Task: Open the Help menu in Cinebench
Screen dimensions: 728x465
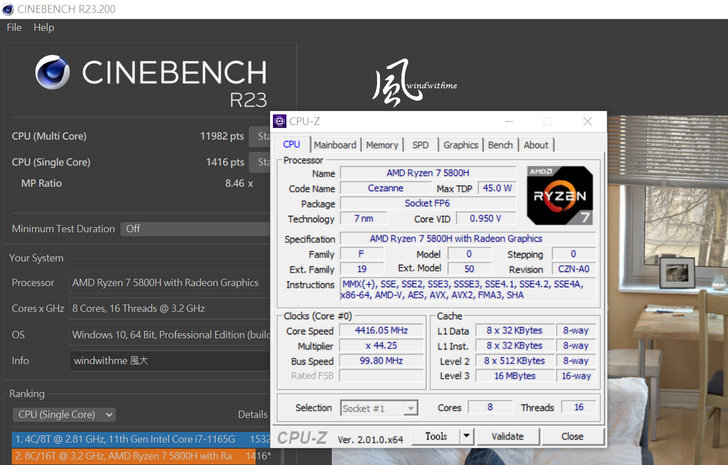Action: [44, 27]
